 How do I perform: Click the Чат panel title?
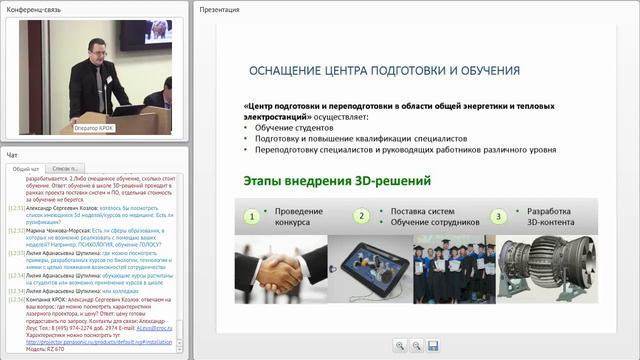pyautogui.click(x=12, y=155)
